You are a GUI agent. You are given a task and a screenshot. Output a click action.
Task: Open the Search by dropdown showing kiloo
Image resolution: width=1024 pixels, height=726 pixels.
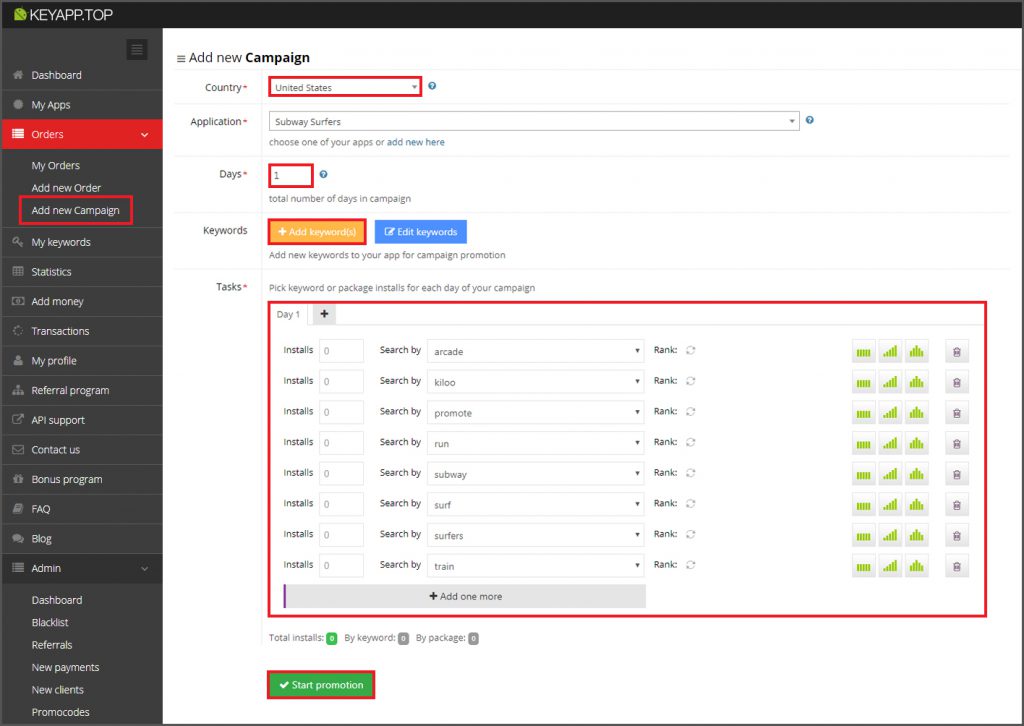pos(536,382)
